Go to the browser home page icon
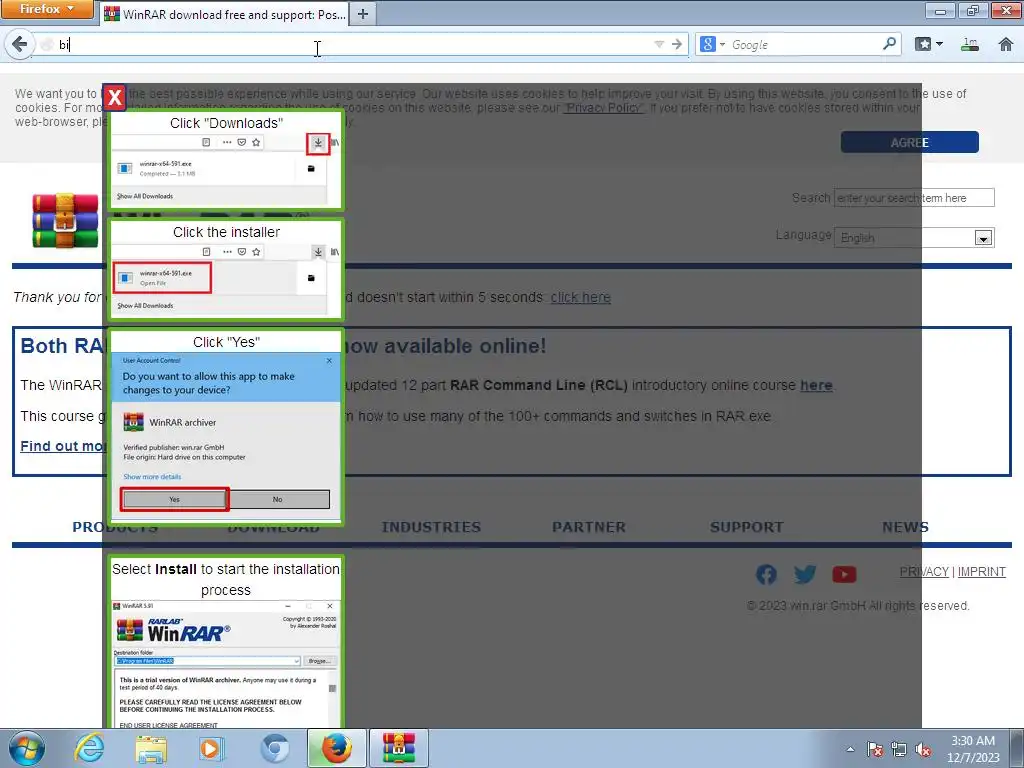This screenshot has height=768, width=1024. click(1006, 44)
